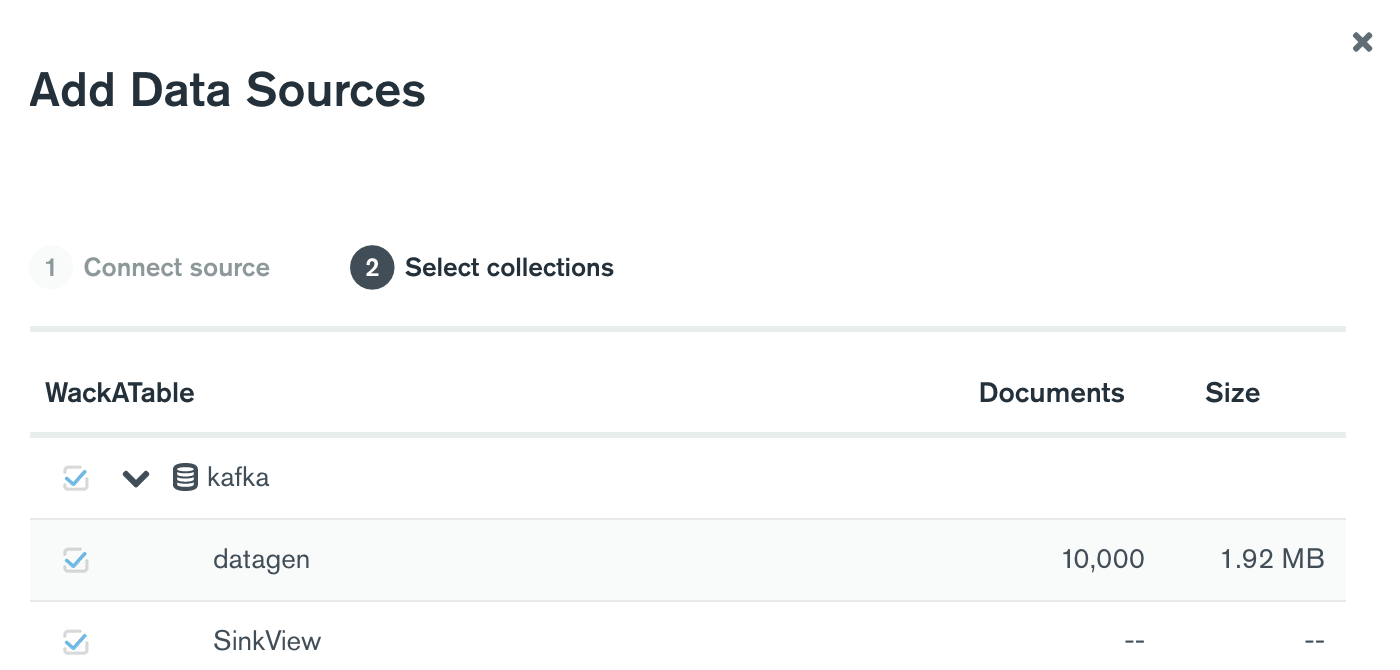1400x670 pixels.
Task: Click the Documents column header
Action: click(x=1051, y=392)
